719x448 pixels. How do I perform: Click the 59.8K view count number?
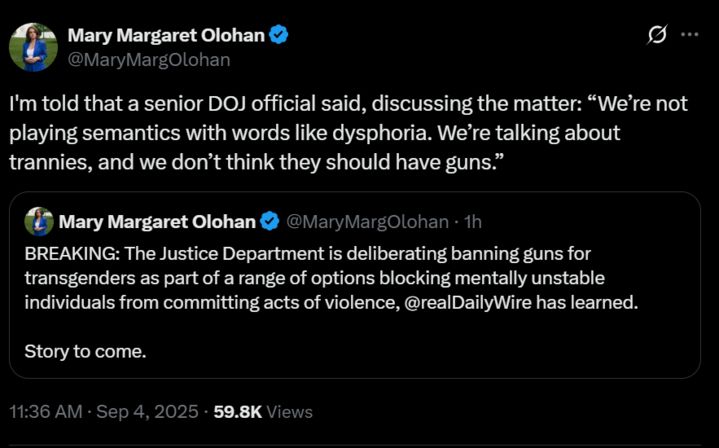tap(239, 411)
